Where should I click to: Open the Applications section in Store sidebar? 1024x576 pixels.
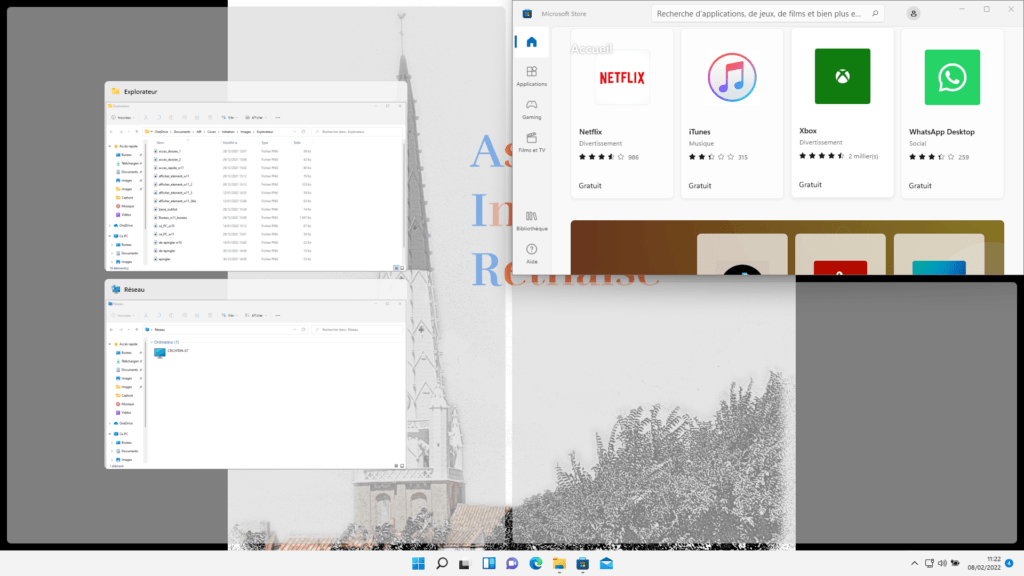pyautogui.click(x=532, y=76)
